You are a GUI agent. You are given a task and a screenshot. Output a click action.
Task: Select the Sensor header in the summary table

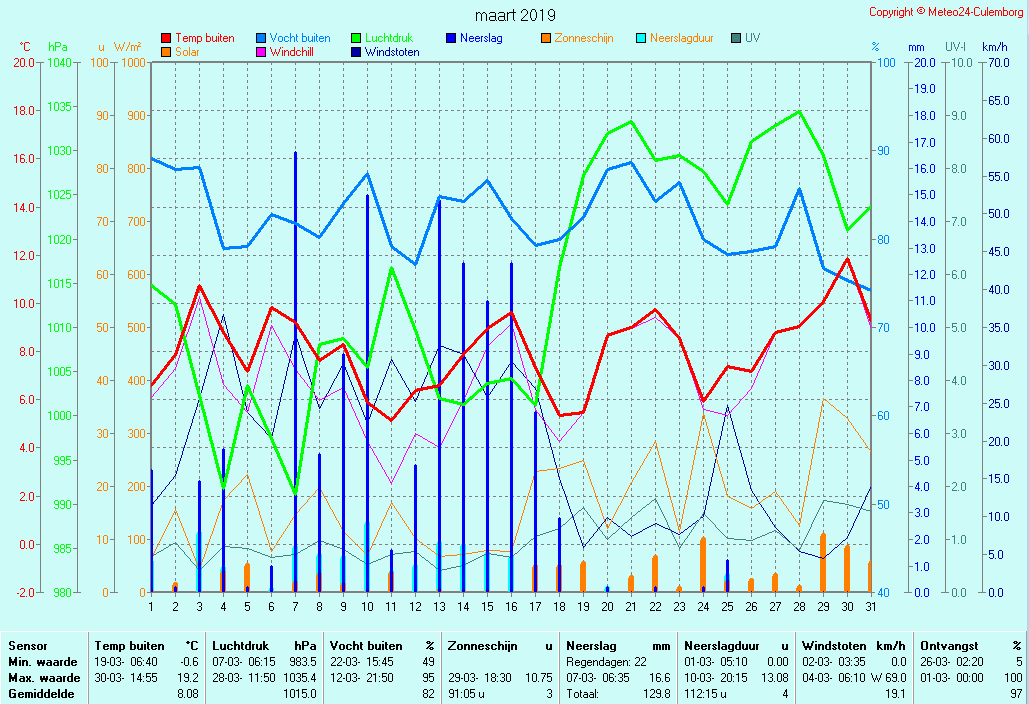coord(27,646)
